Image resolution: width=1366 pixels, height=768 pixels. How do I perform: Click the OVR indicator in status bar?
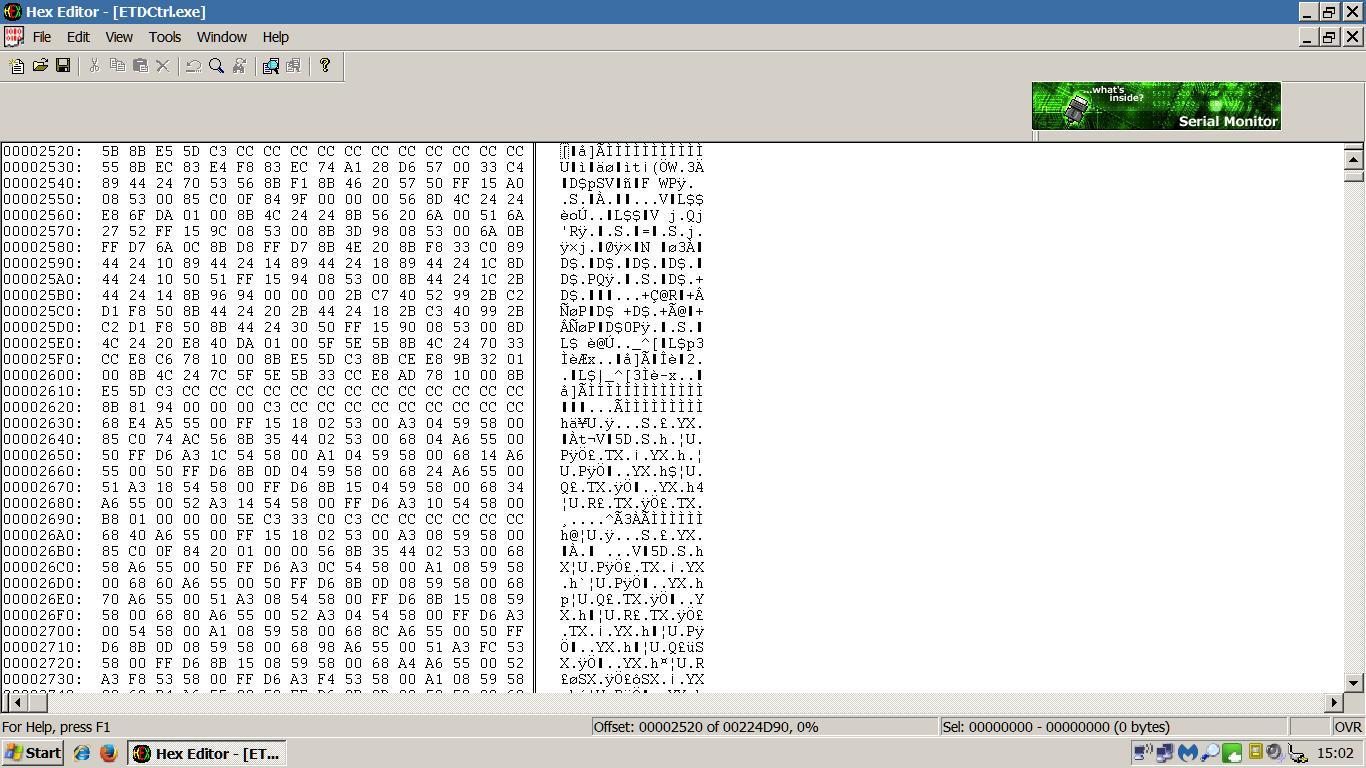1348,727
